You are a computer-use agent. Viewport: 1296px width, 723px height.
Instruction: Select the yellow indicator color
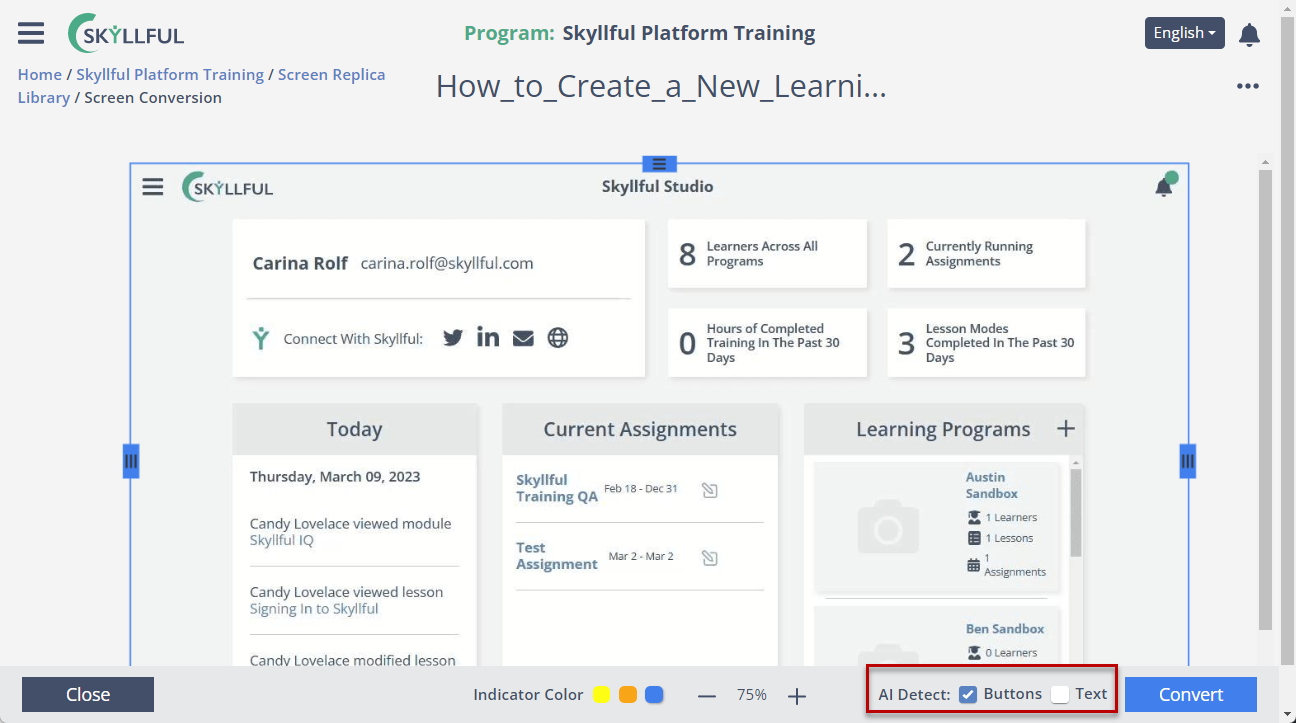(602, 695)
